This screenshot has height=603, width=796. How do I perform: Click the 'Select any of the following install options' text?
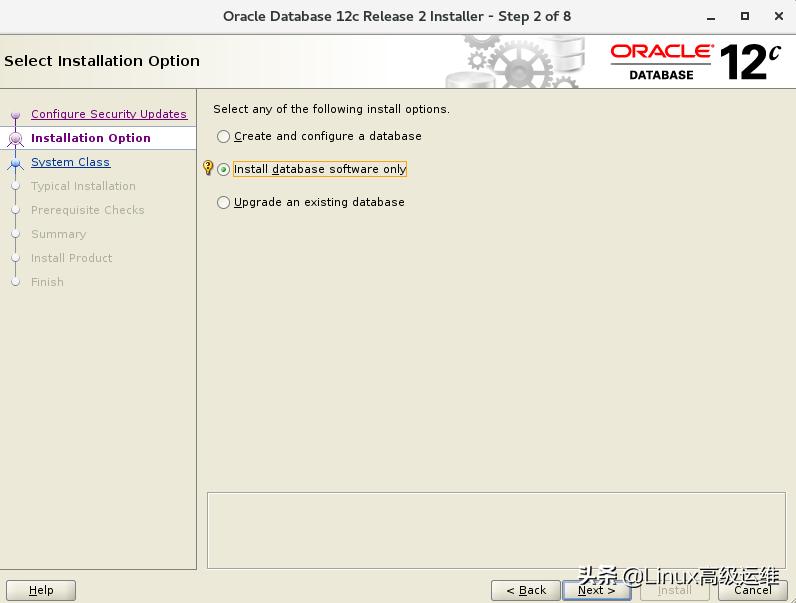[x=331, y=109]
